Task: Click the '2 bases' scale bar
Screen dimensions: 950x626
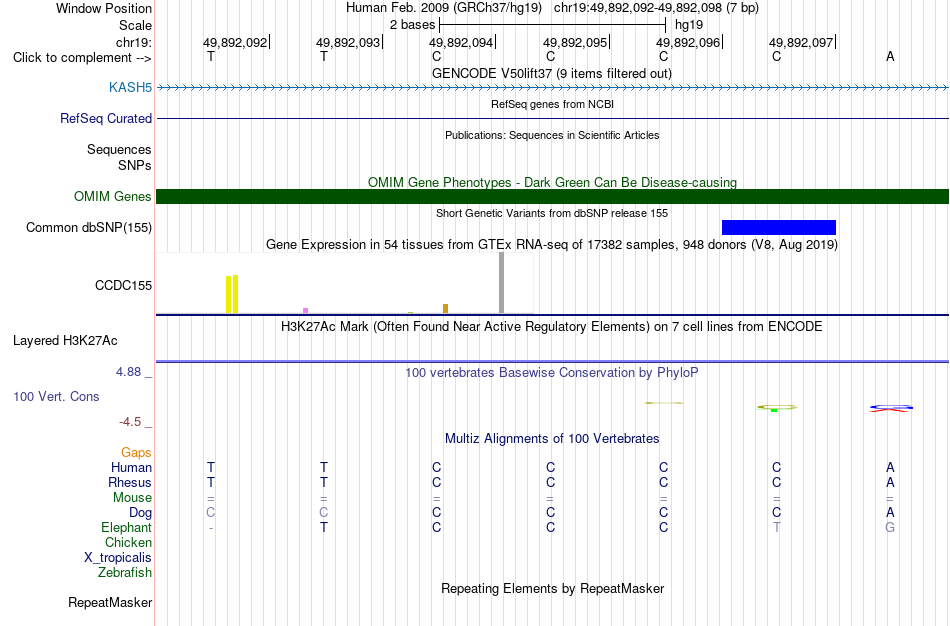Action: click(x=552, y=25)
